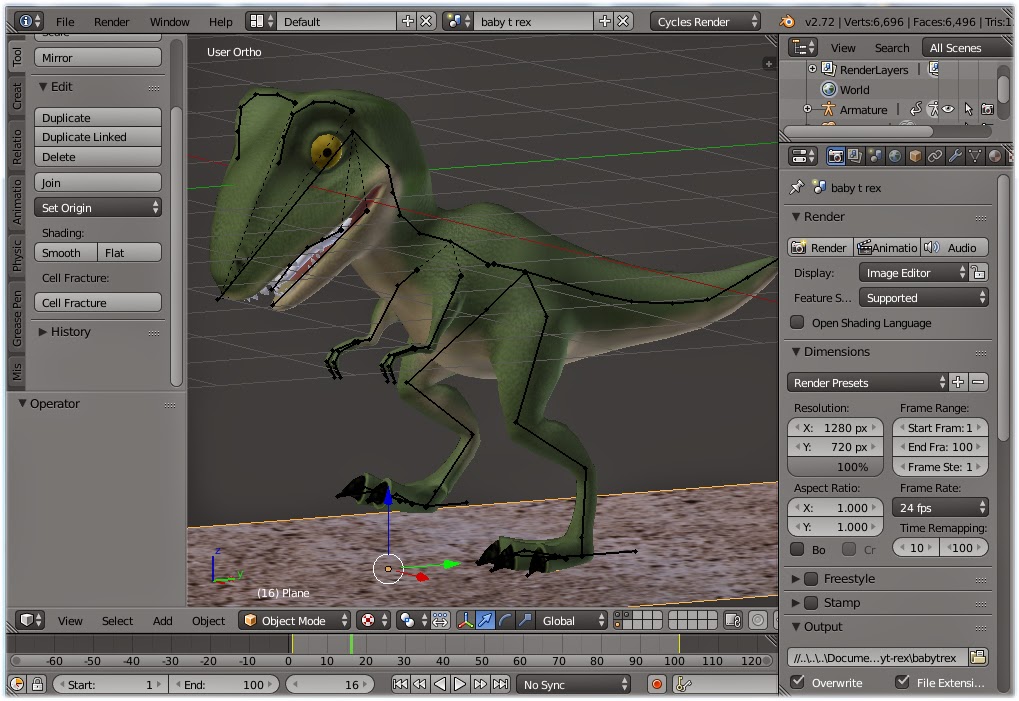1019x701 pixels.
Task: Open the World properties tab icon
Action: pyautogui.click(x=895, y=156)
